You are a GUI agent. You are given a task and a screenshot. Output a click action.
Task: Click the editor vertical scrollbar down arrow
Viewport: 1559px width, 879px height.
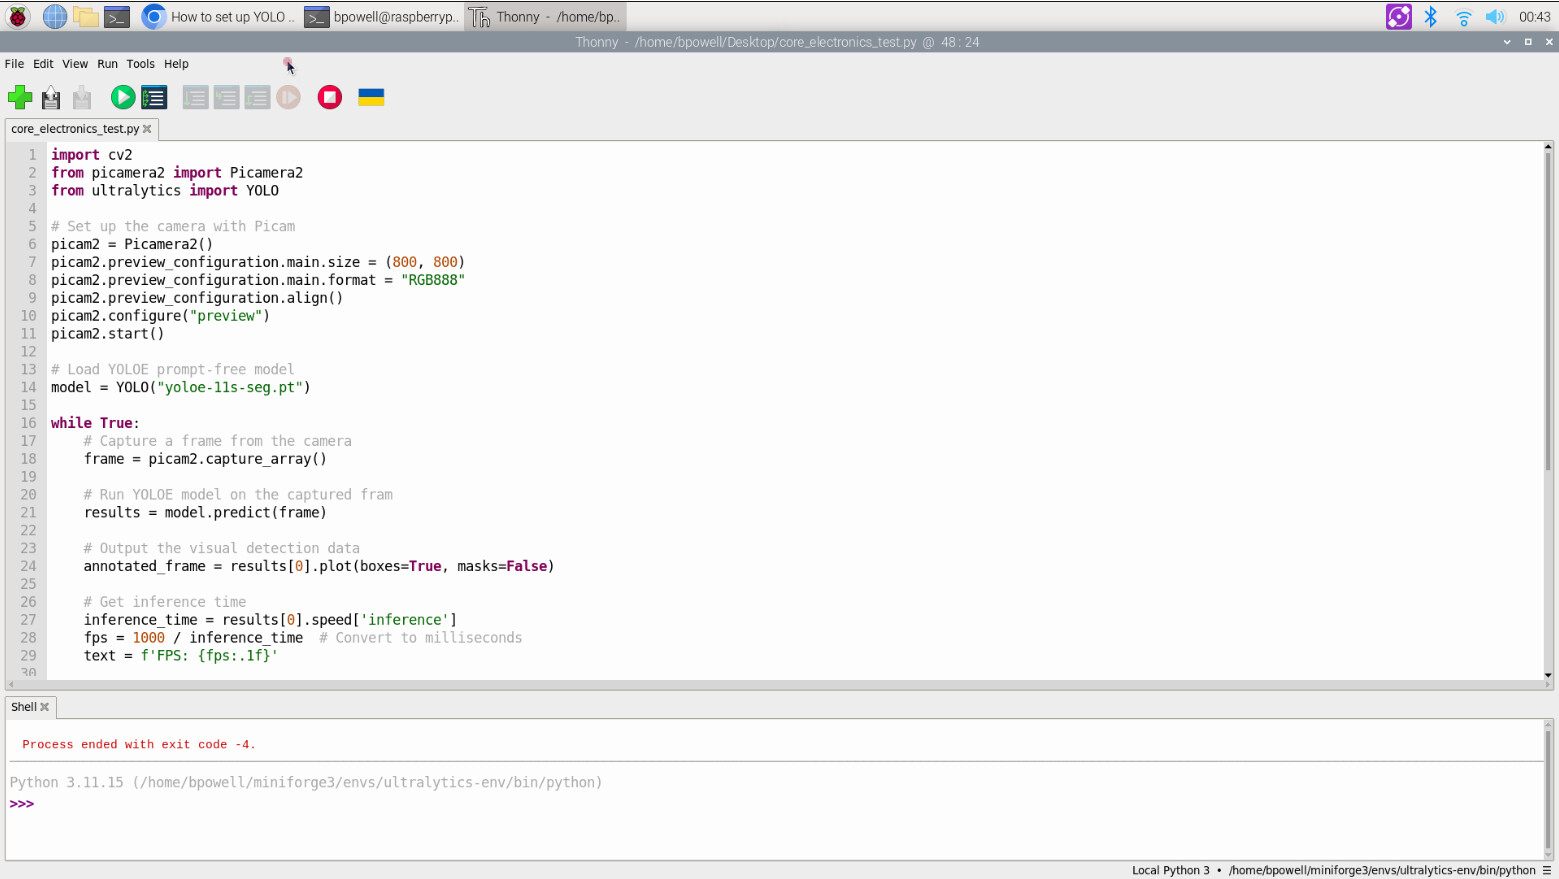pyautogui.click(x=1548, y=675)
